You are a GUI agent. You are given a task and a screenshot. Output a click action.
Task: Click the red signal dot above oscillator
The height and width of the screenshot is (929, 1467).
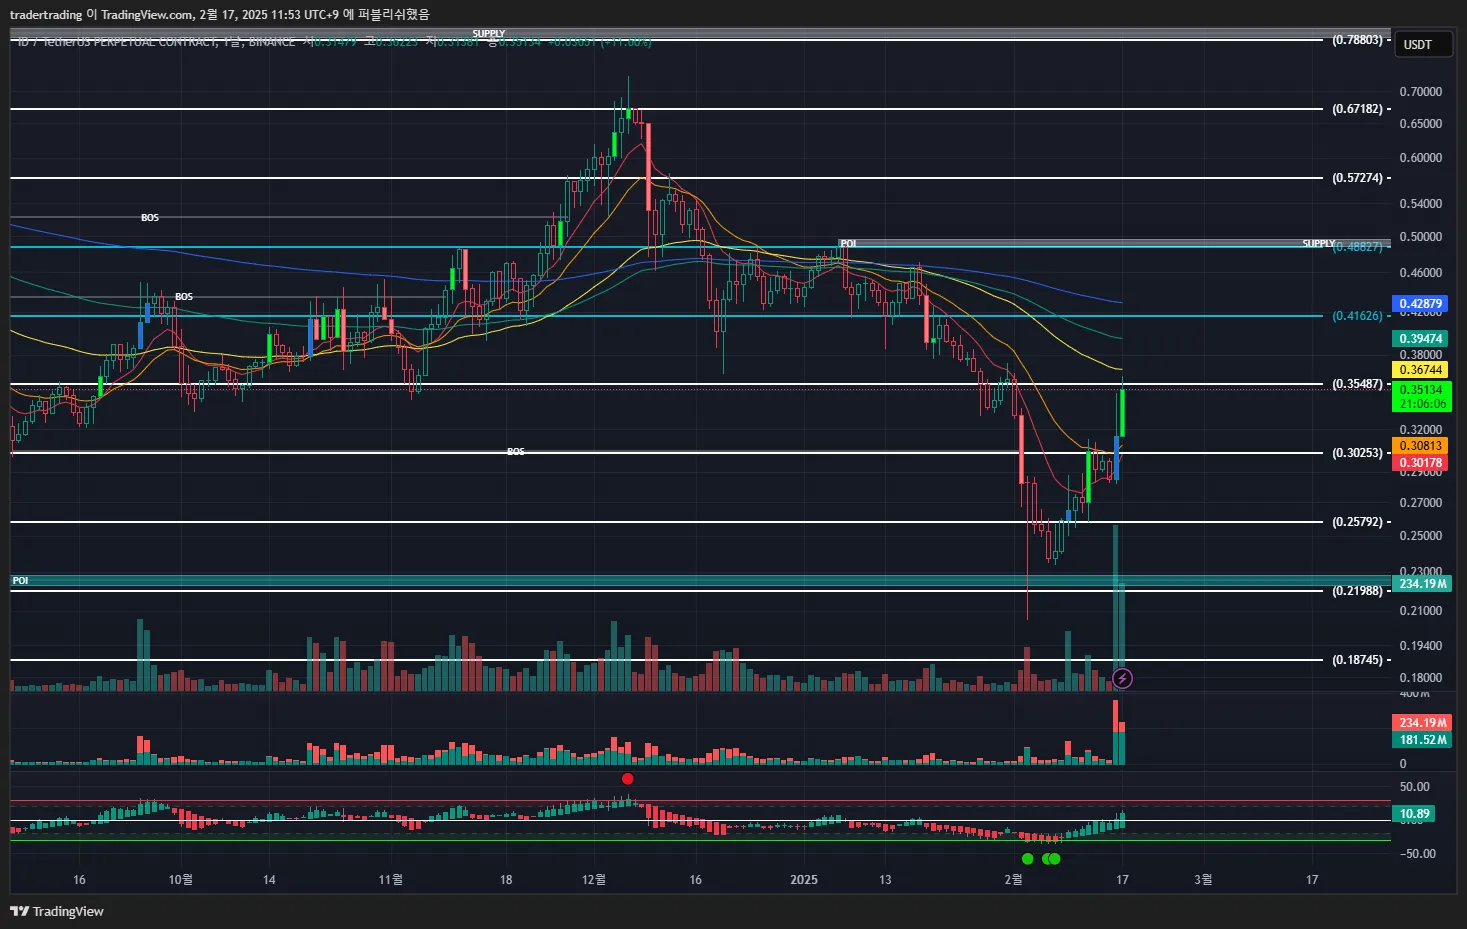point(627,779)
